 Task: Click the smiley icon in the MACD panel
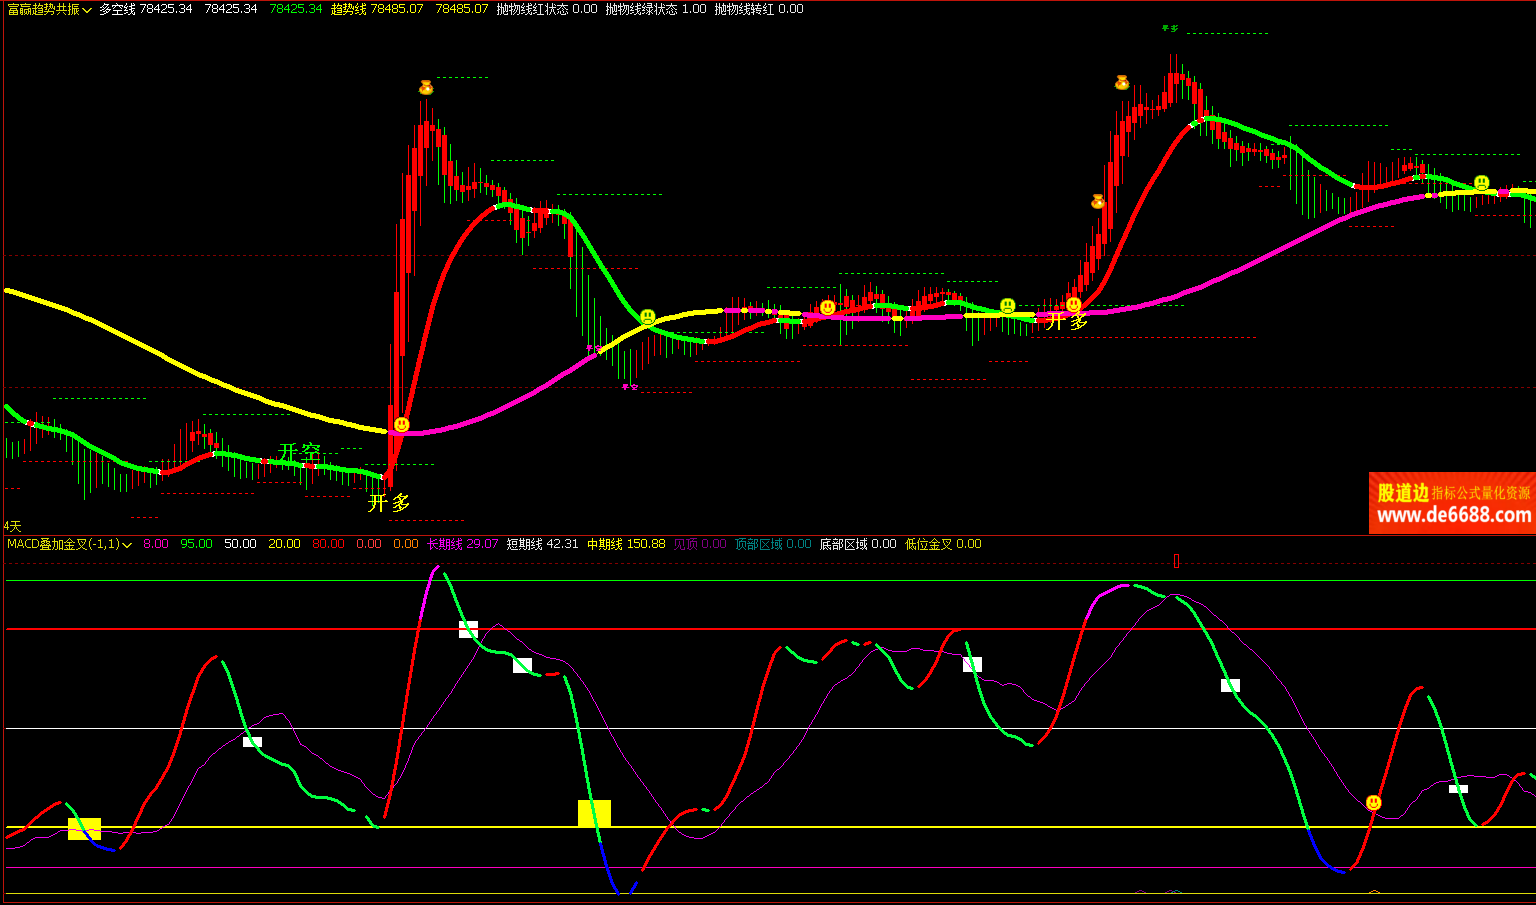(x=1374, y=803)
